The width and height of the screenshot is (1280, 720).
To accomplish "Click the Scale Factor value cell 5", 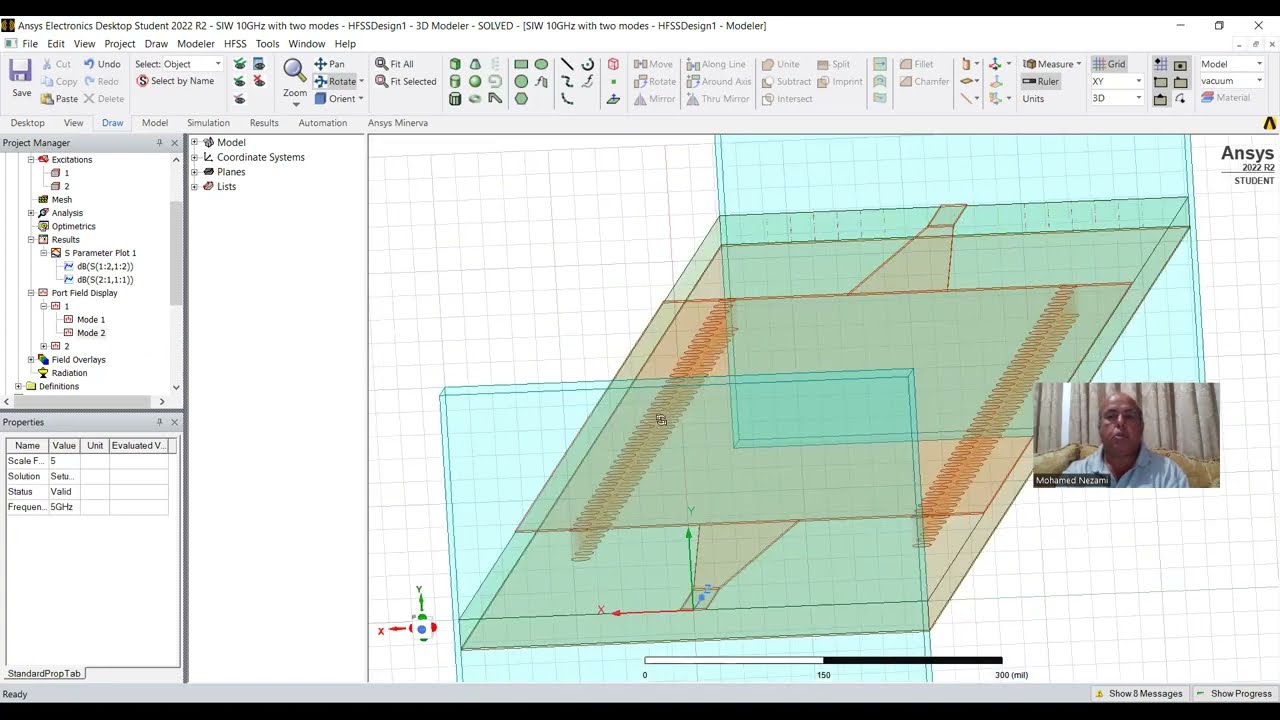I will tap(64, 461).
